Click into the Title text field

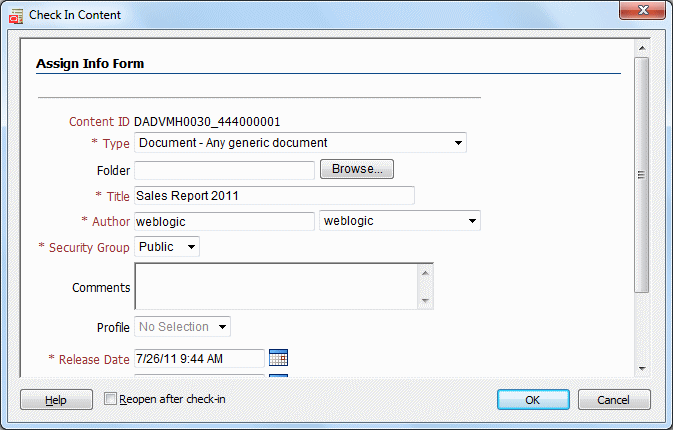click(274, 196)
